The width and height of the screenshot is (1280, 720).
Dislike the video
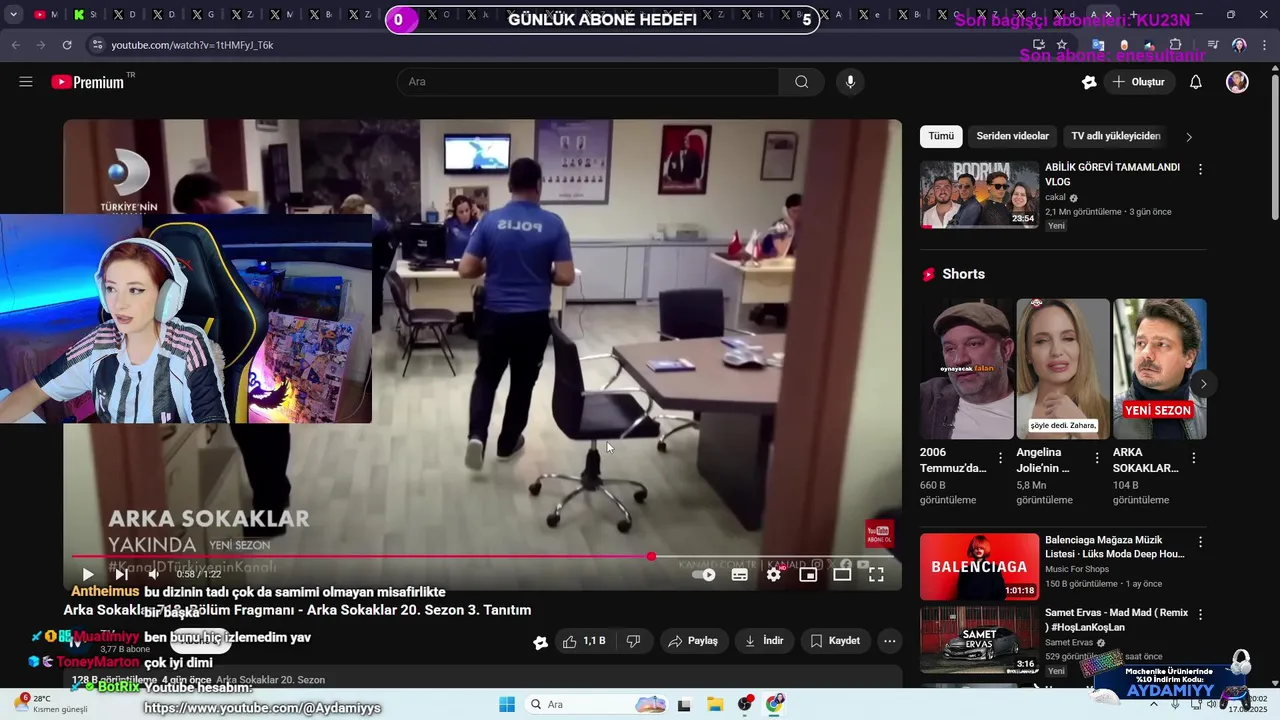click(633, 641)
